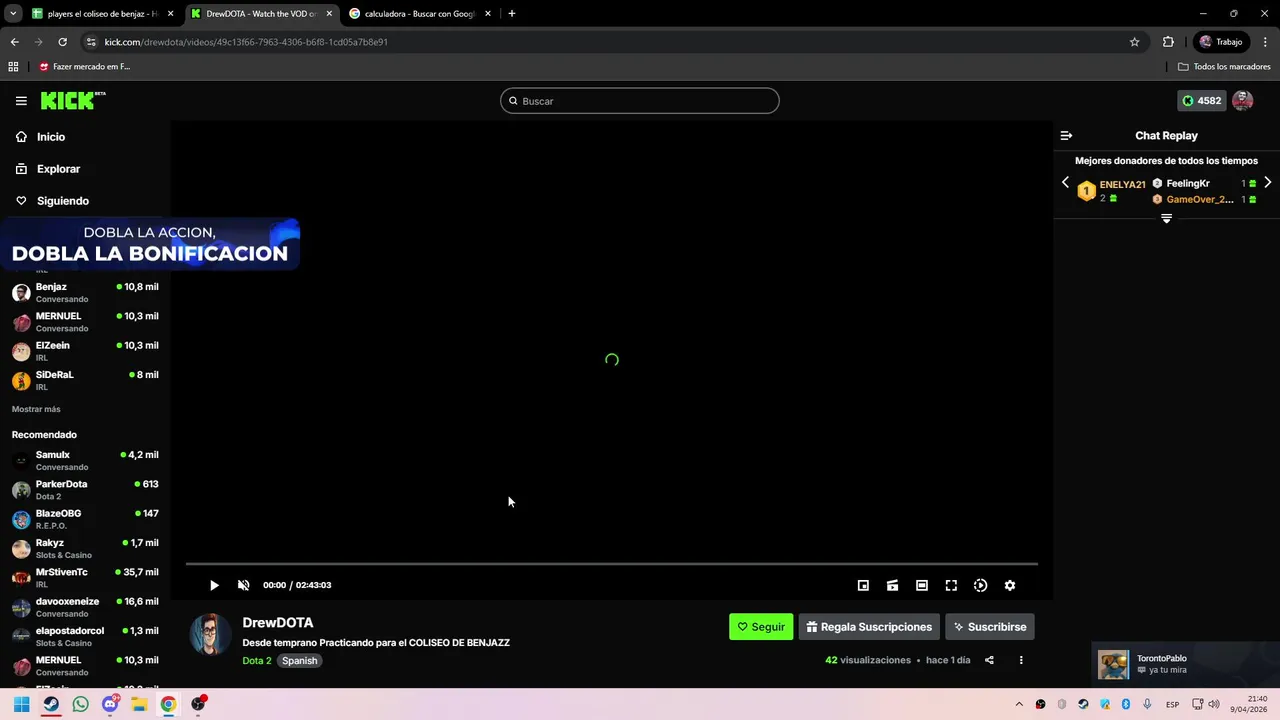1280x720 pixels.
Task: Open the Kick hamburger menu
Action: point(21,101)
